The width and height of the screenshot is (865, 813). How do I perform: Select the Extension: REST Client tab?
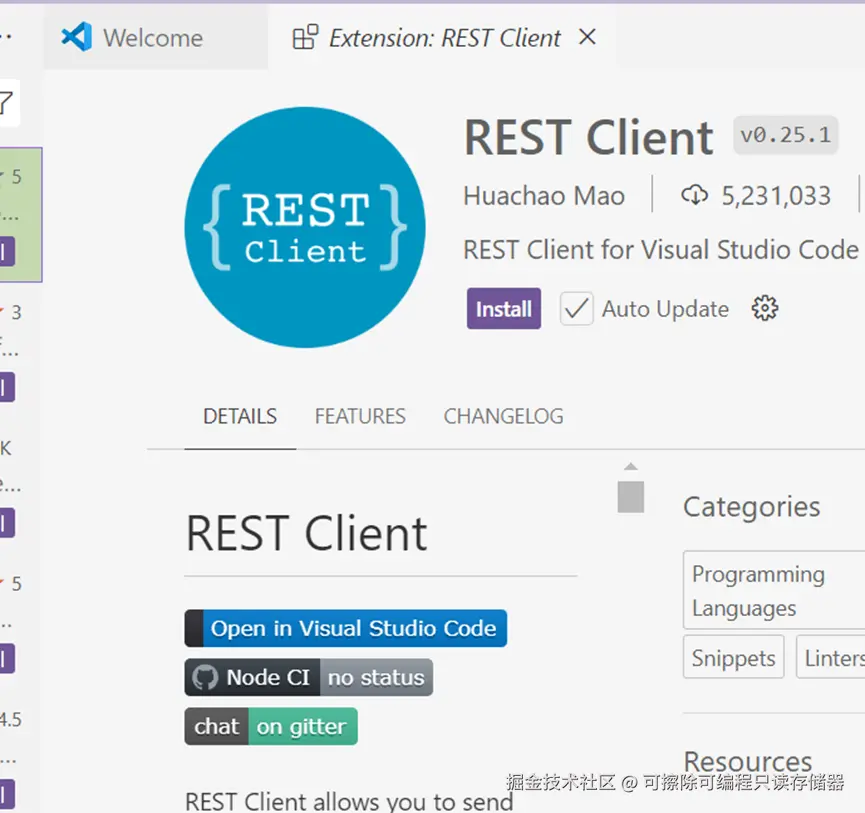point(444,38)
